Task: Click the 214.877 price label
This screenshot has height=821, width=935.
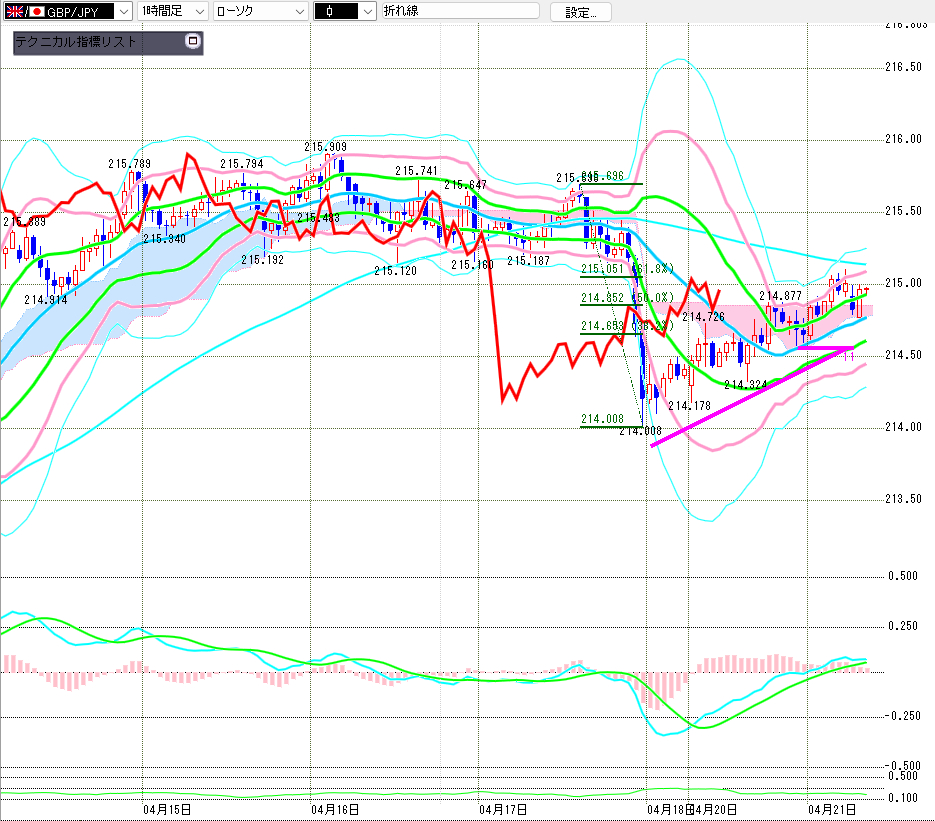Action: [780, 296]
